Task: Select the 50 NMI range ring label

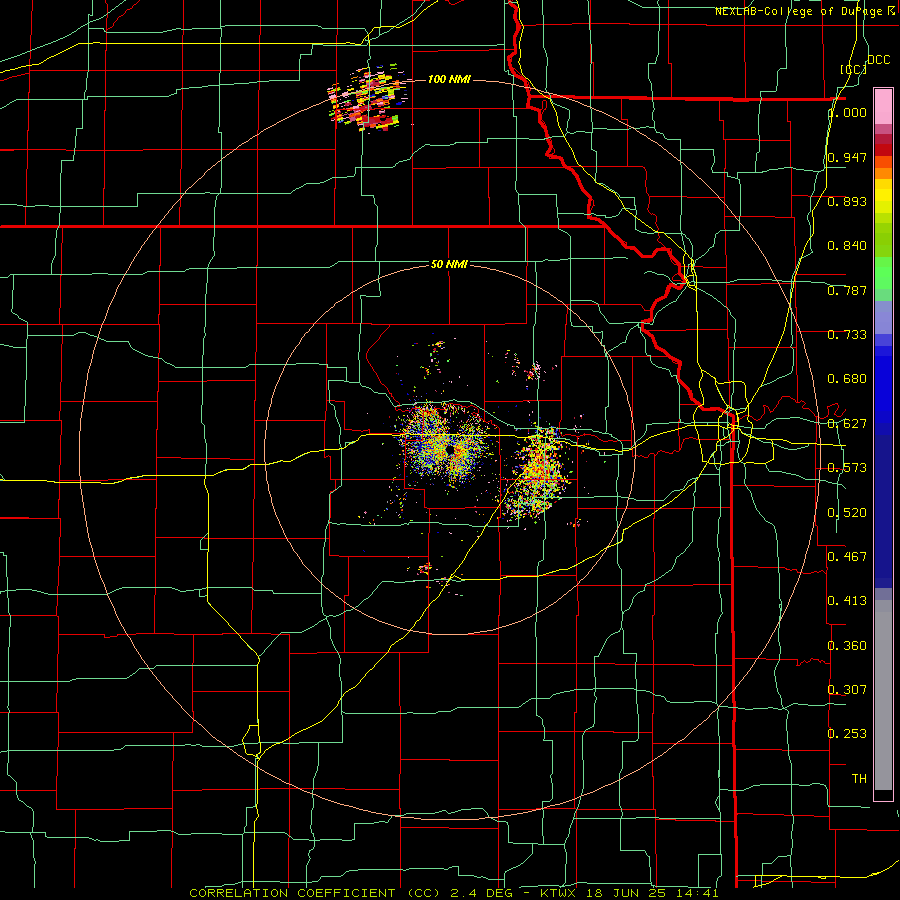Action: pos(449,264)
